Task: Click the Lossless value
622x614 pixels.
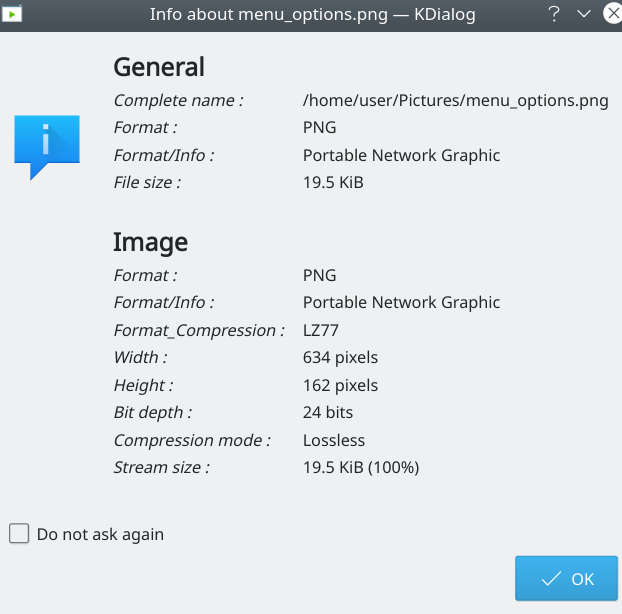Action: coord(334,440)
